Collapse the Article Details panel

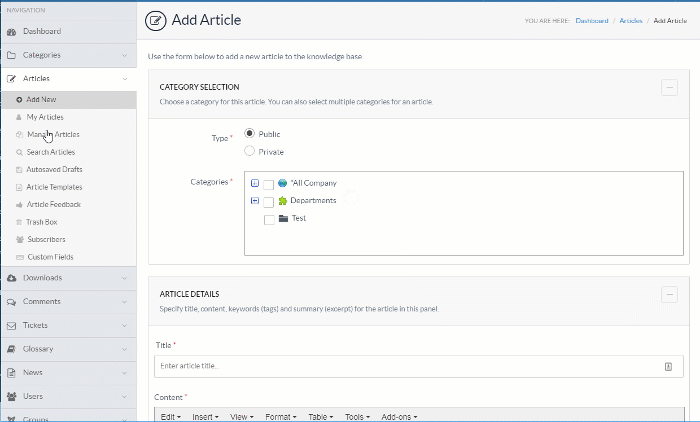(669, 294)
